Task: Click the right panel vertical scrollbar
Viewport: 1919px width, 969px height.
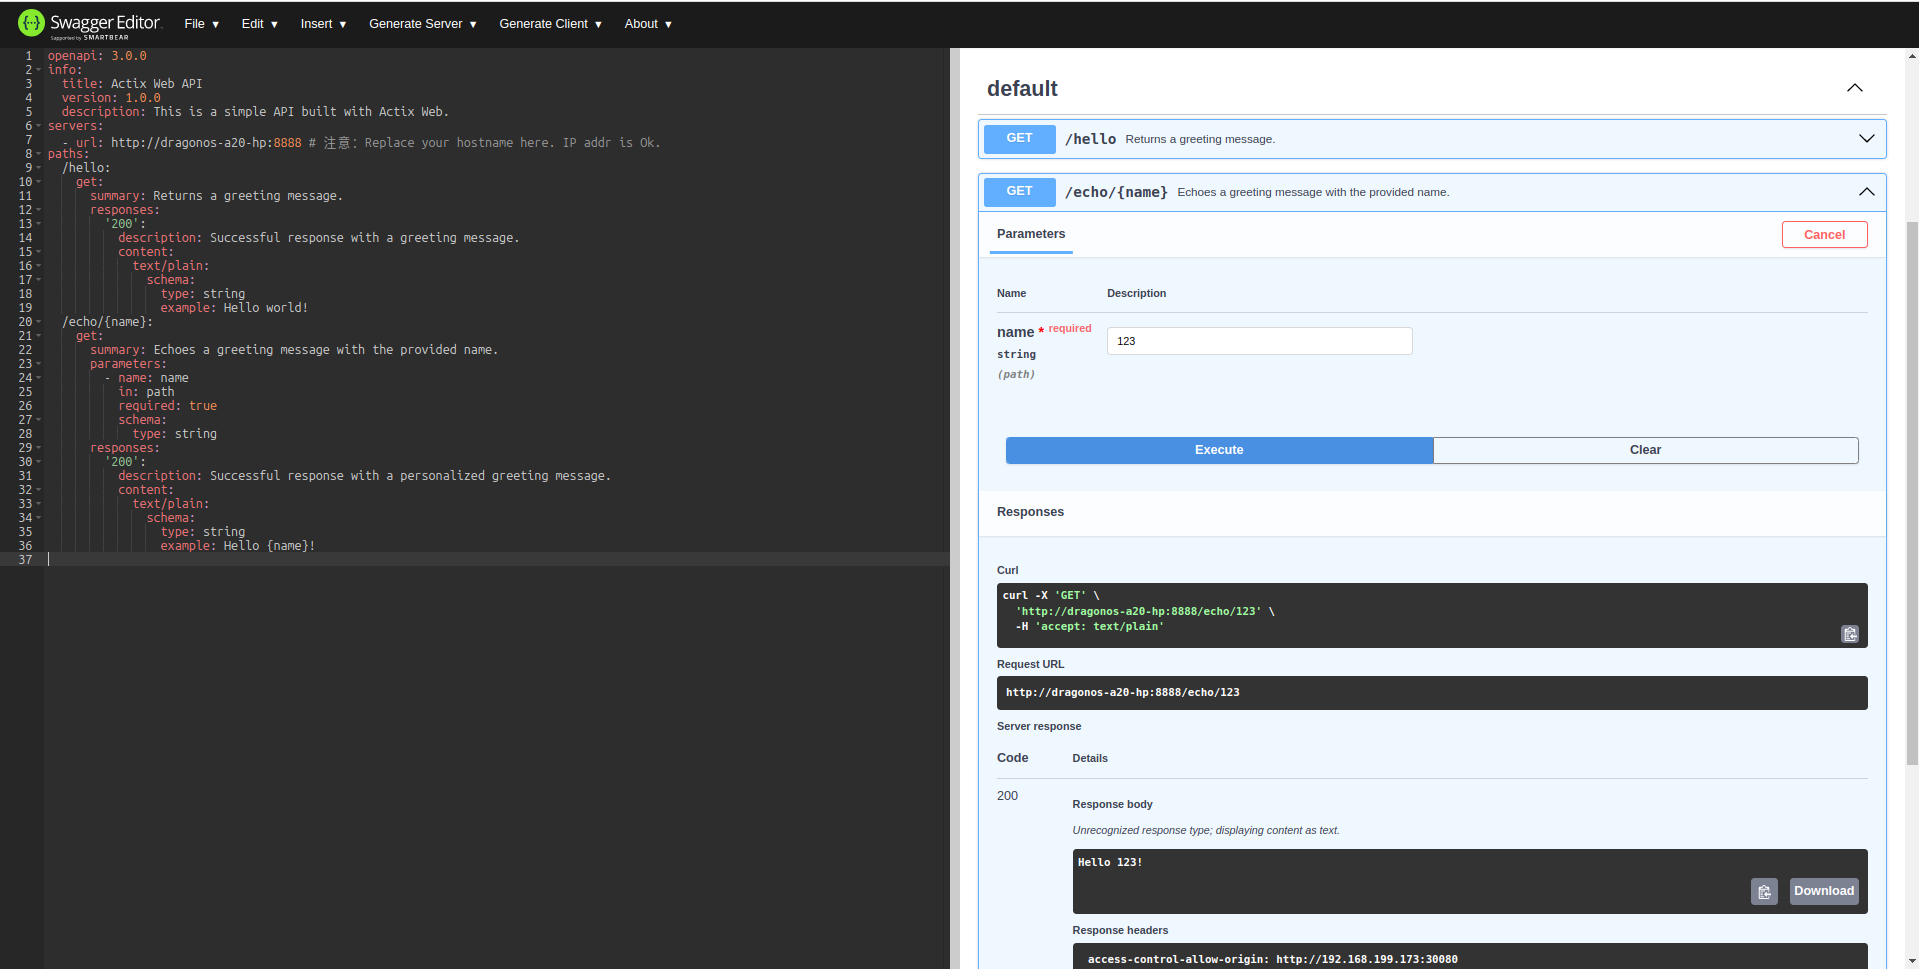Action: point(1912,490)
